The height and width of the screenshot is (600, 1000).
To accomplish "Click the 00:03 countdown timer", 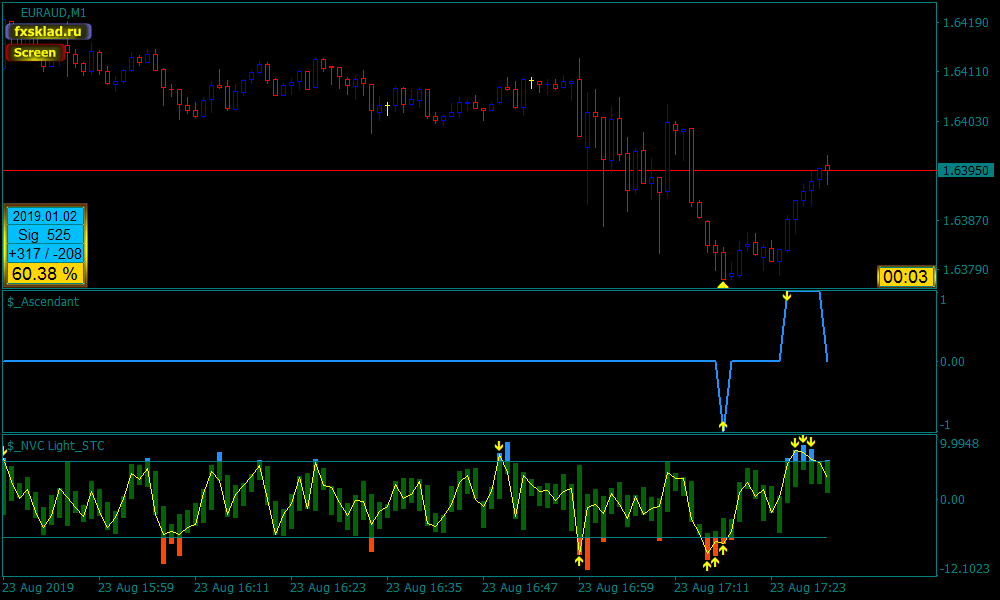I will (906, 277).
